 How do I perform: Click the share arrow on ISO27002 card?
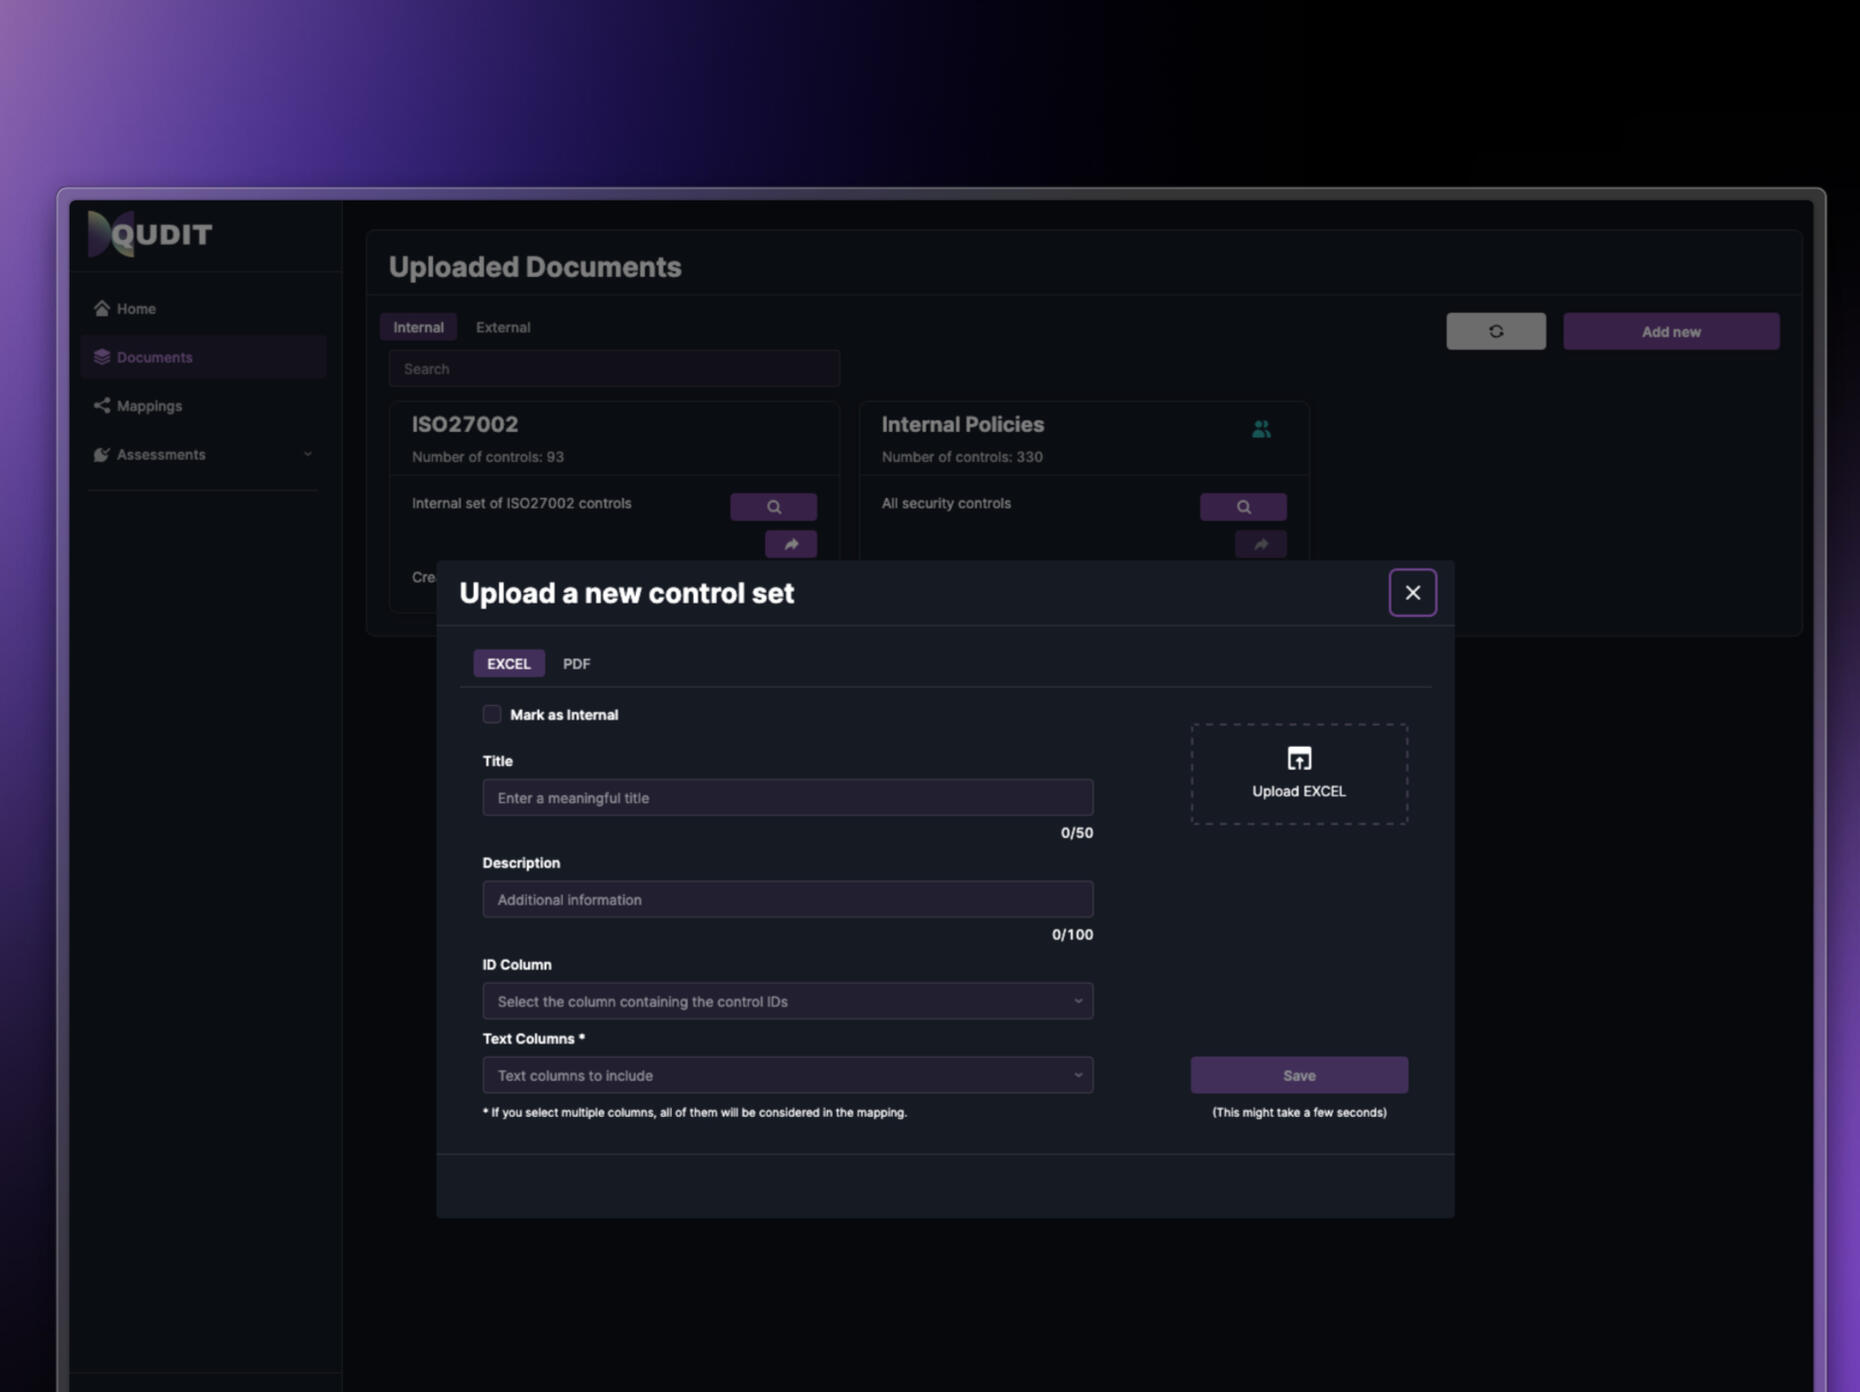coord(790,544)
